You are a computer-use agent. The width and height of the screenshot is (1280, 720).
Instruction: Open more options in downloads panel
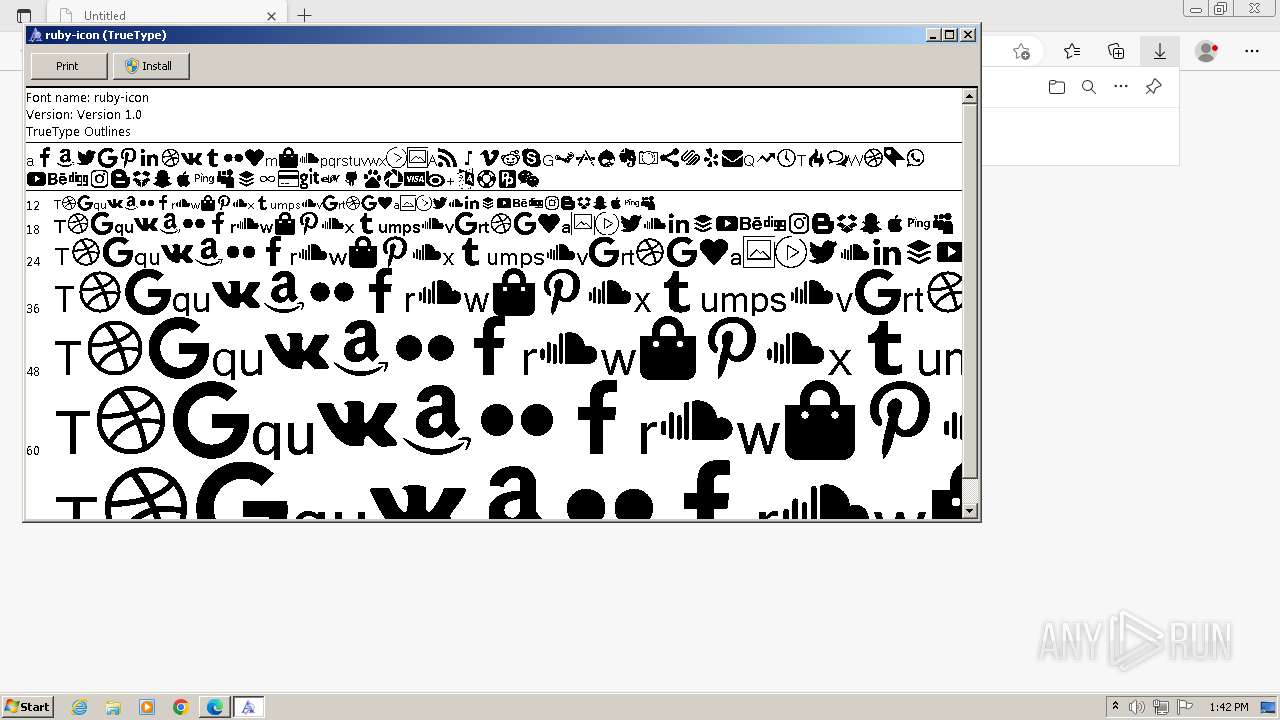click(1121, 87)
